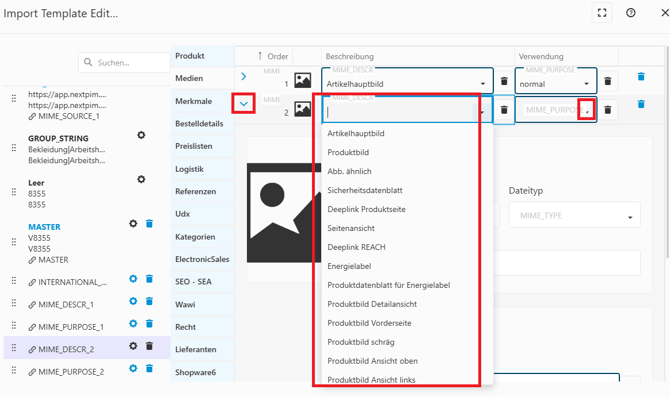Delete the MIME_PURPOSE_1 mapping

[149, 323]
